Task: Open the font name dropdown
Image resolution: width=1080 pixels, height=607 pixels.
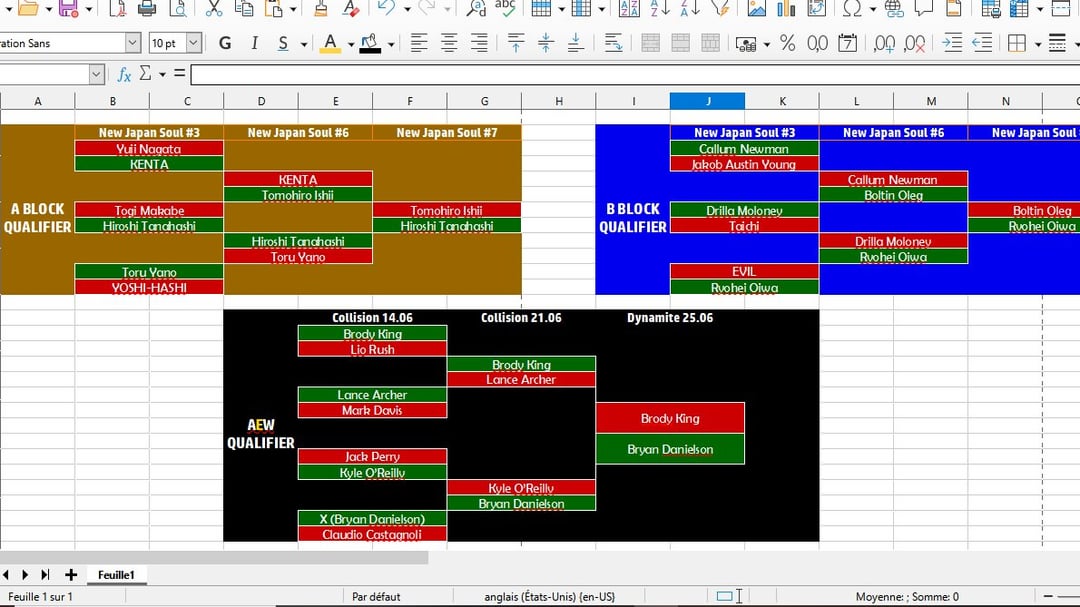Action: pyautogui.click(x=132, y=43)
